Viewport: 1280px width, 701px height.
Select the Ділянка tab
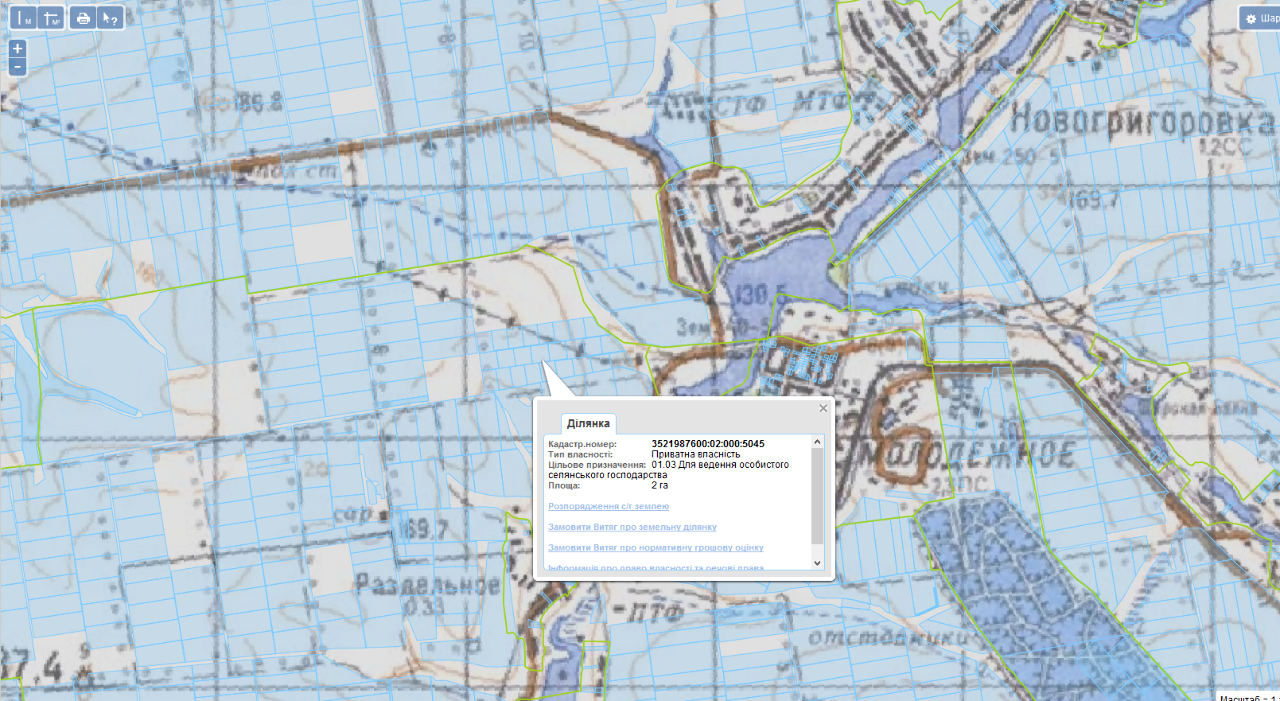588,424
